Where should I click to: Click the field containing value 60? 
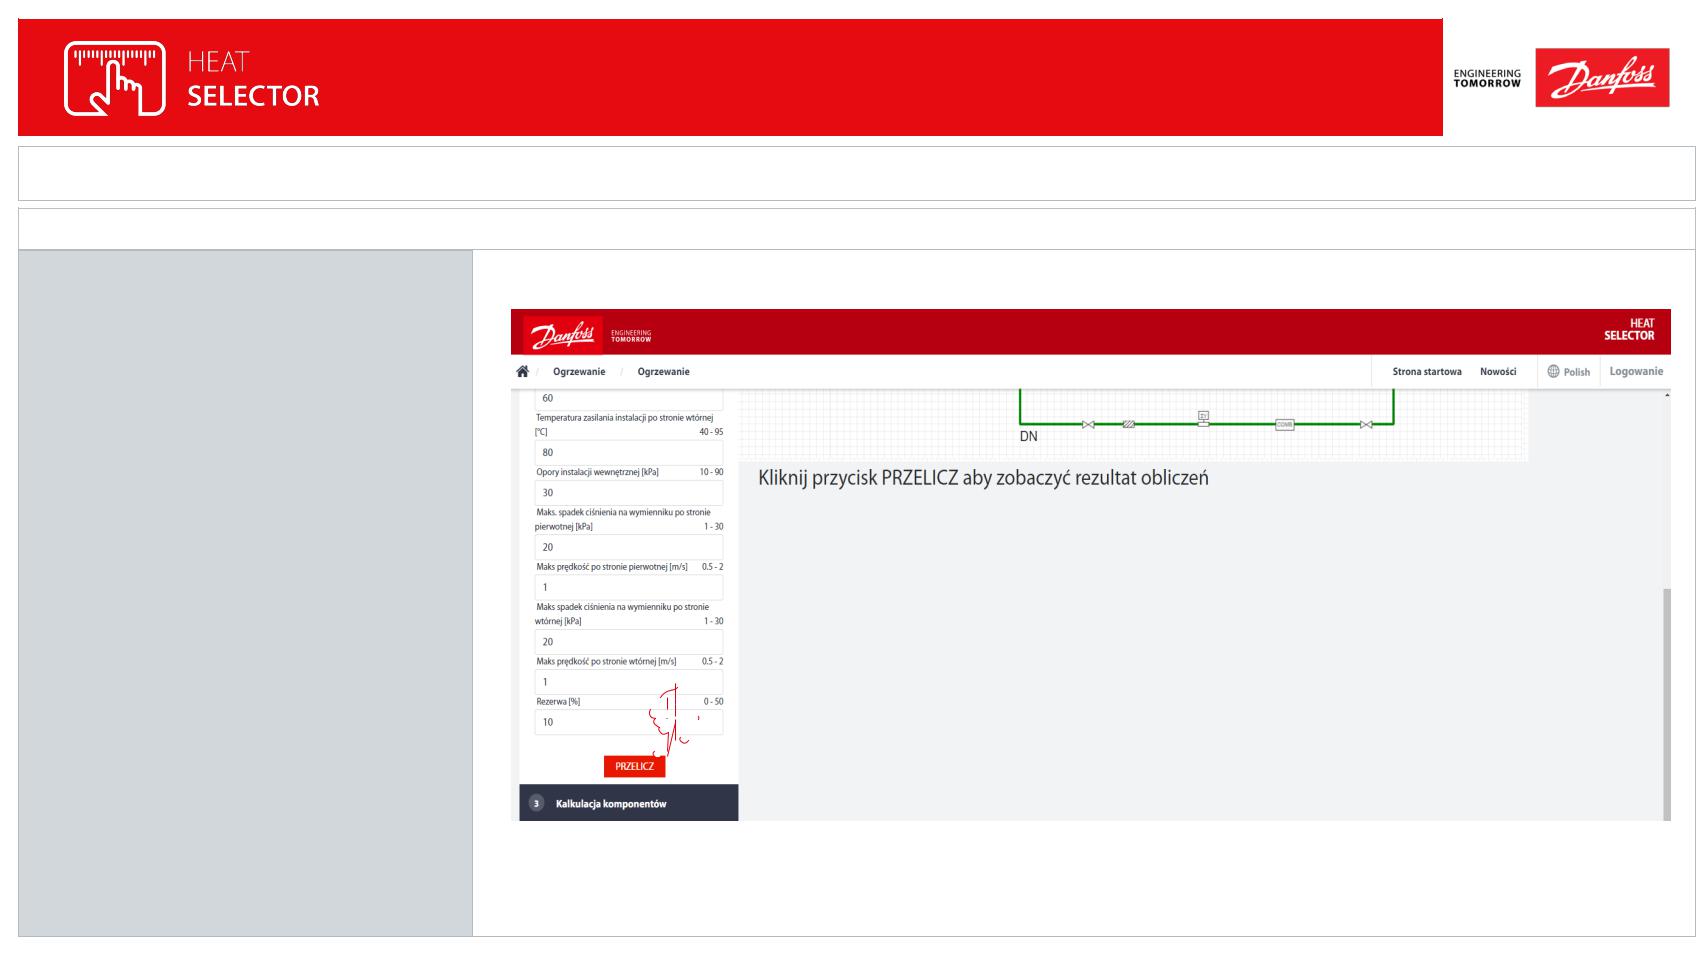tap(629, 398)
